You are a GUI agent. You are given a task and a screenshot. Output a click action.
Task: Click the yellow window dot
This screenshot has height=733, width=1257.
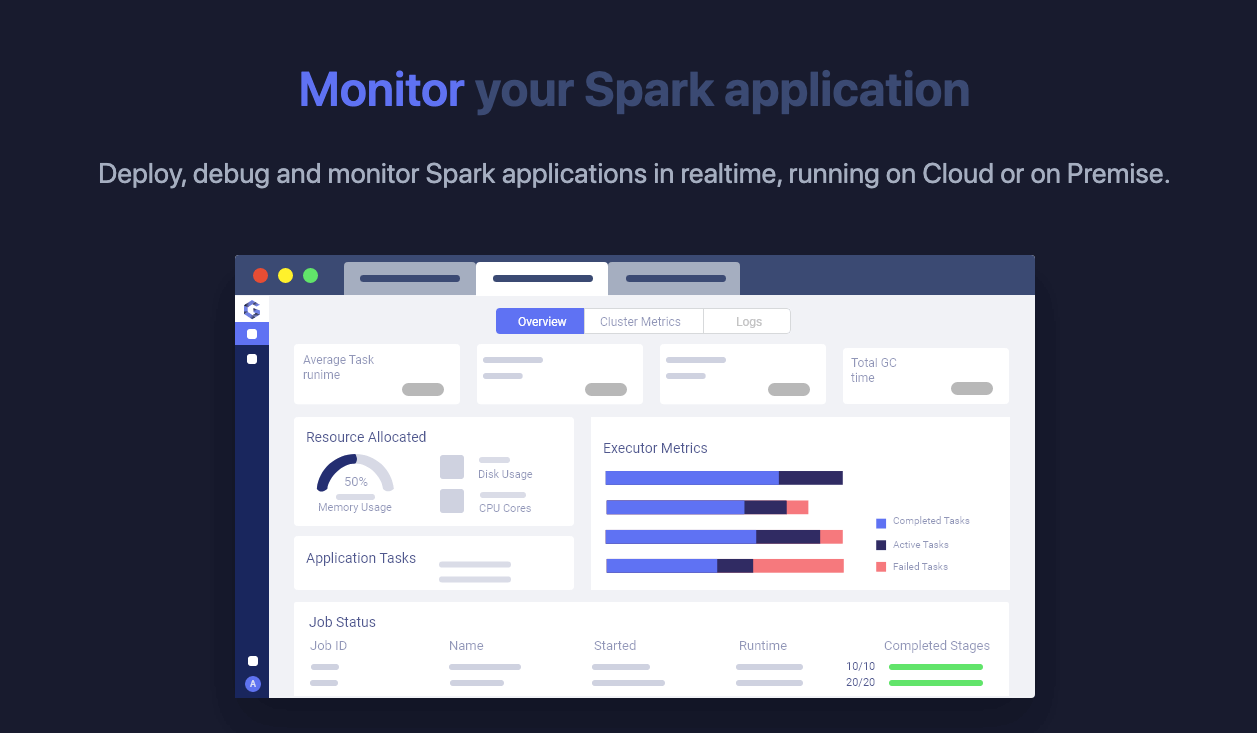tap(285, 275)
